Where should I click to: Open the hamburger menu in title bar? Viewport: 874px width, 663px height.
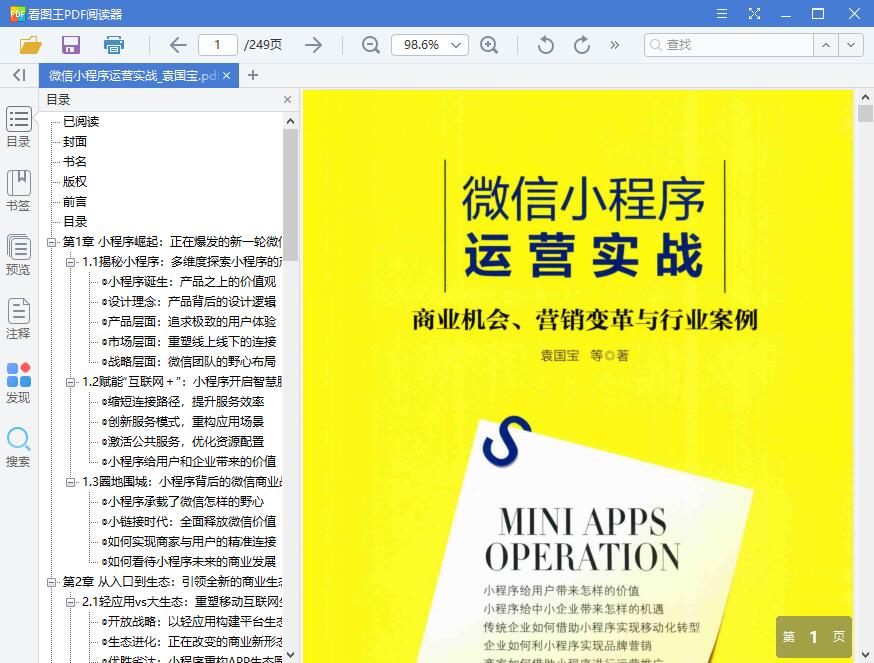pos(722,13)
